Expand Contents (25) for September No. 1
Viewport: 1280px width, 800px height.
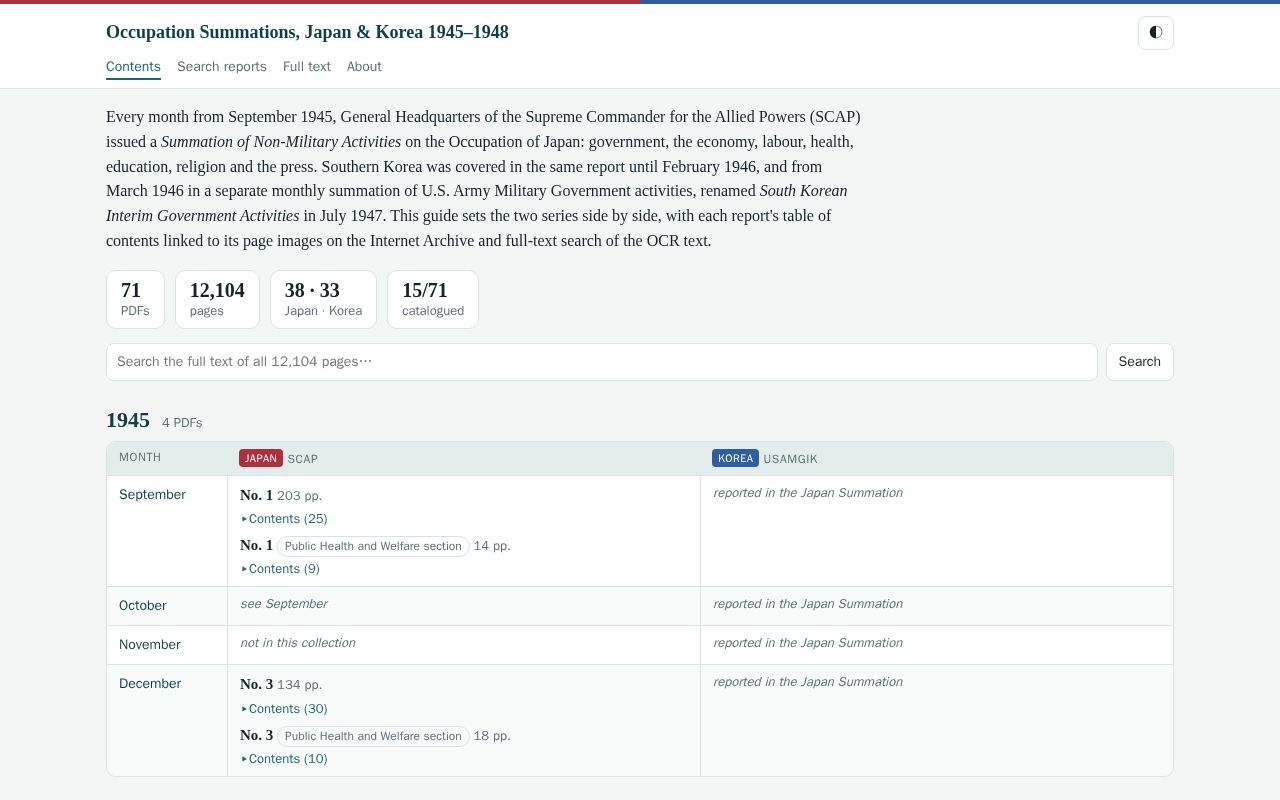pos(285,519)
